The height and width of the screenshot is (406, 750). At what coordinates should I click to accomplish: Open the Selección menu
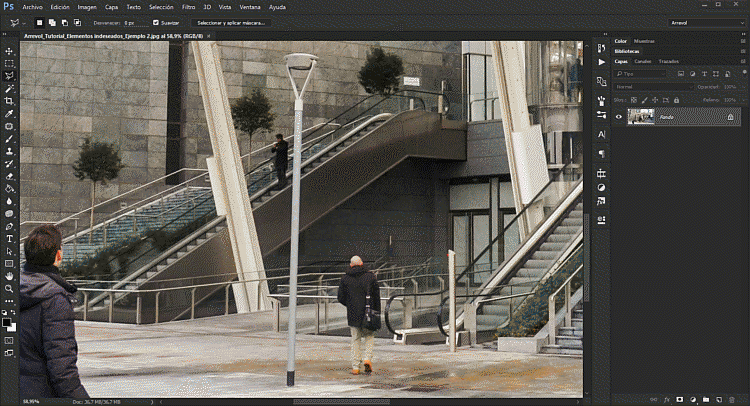pyautogui.click(x=161, y=7)
